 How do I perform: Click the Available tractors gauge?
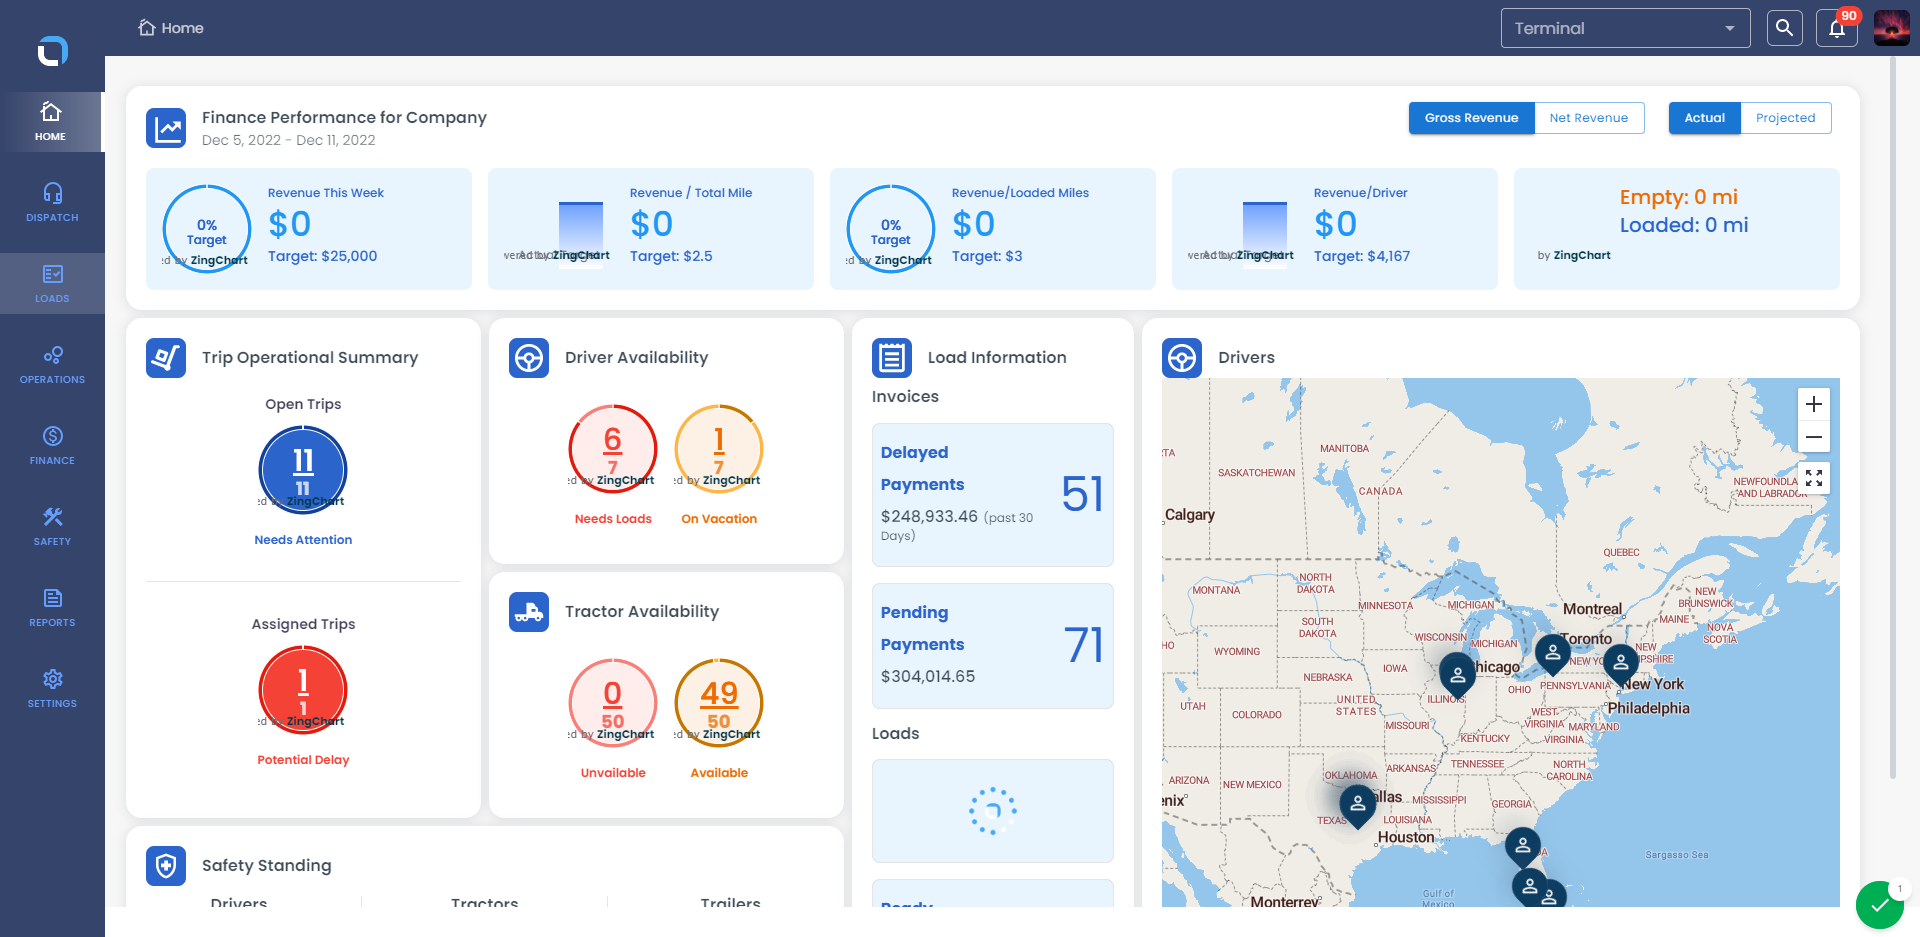coord(719,703)
